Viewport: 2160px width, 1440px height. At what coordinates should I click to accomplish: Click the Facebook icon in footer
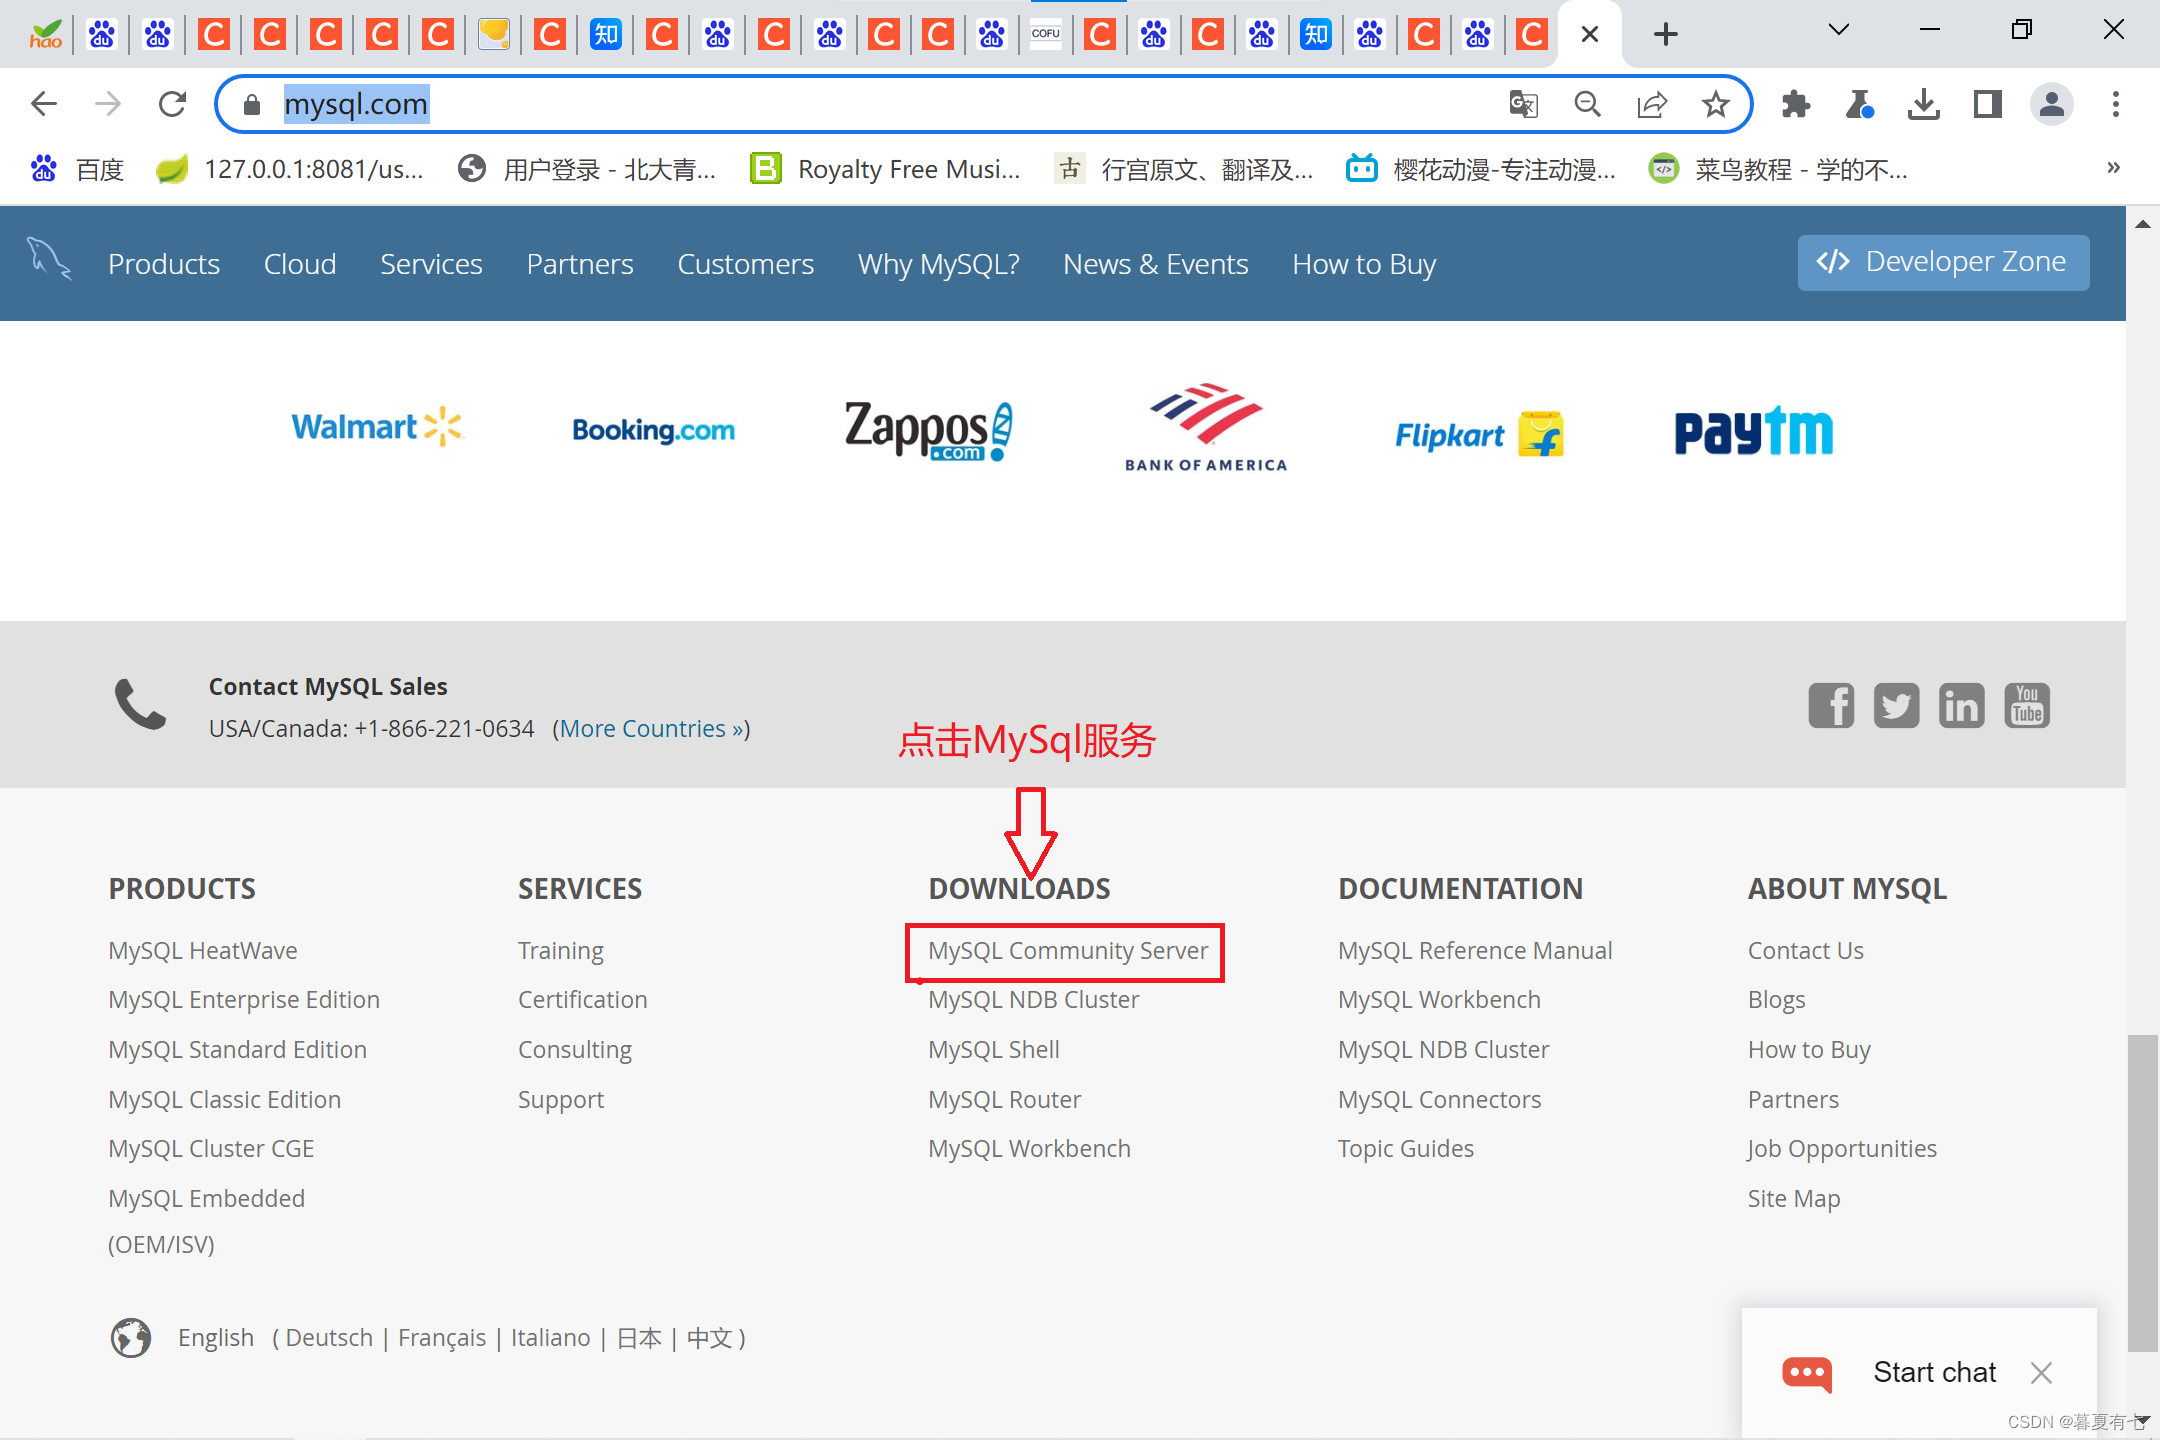click(x=1831, y=706)
